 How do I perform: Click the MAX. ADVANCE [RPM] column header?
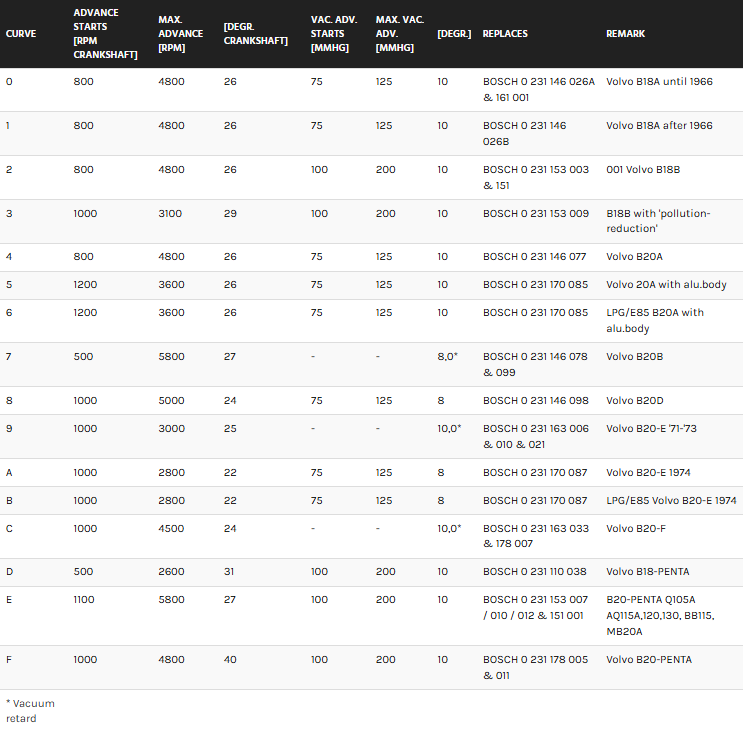coord(180,34)
